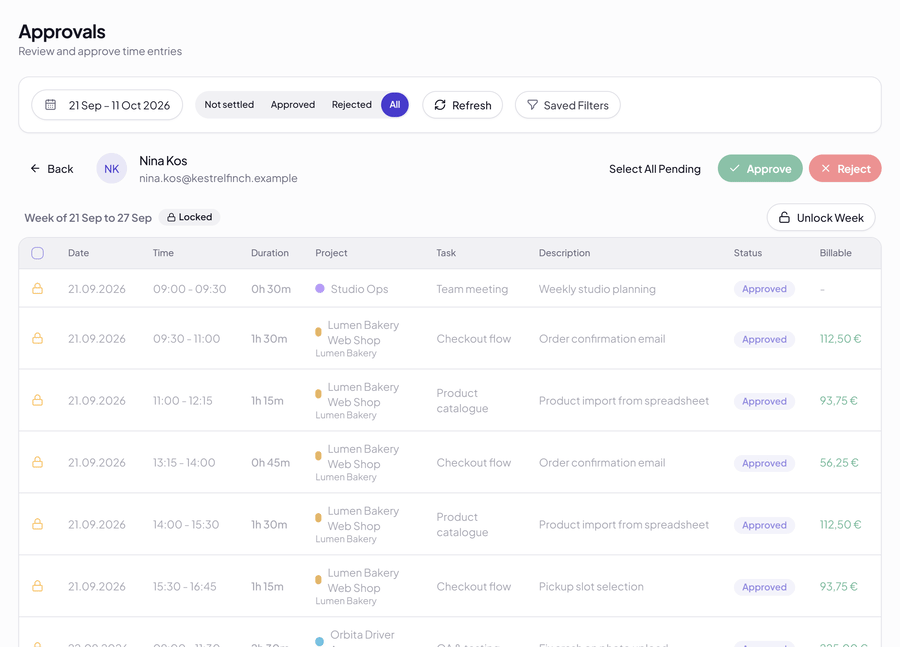Click the Approved status badge for Weekly studio planning
The image size is (900, 647).
[764, 289]
